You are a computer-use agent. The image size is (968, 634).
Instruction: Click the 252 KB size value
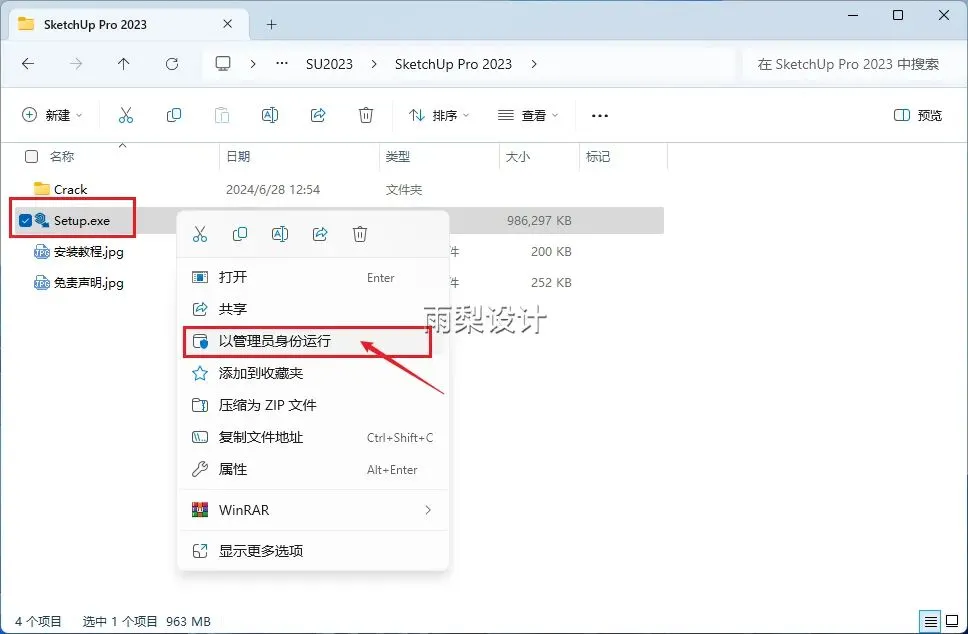pos(551,282)
